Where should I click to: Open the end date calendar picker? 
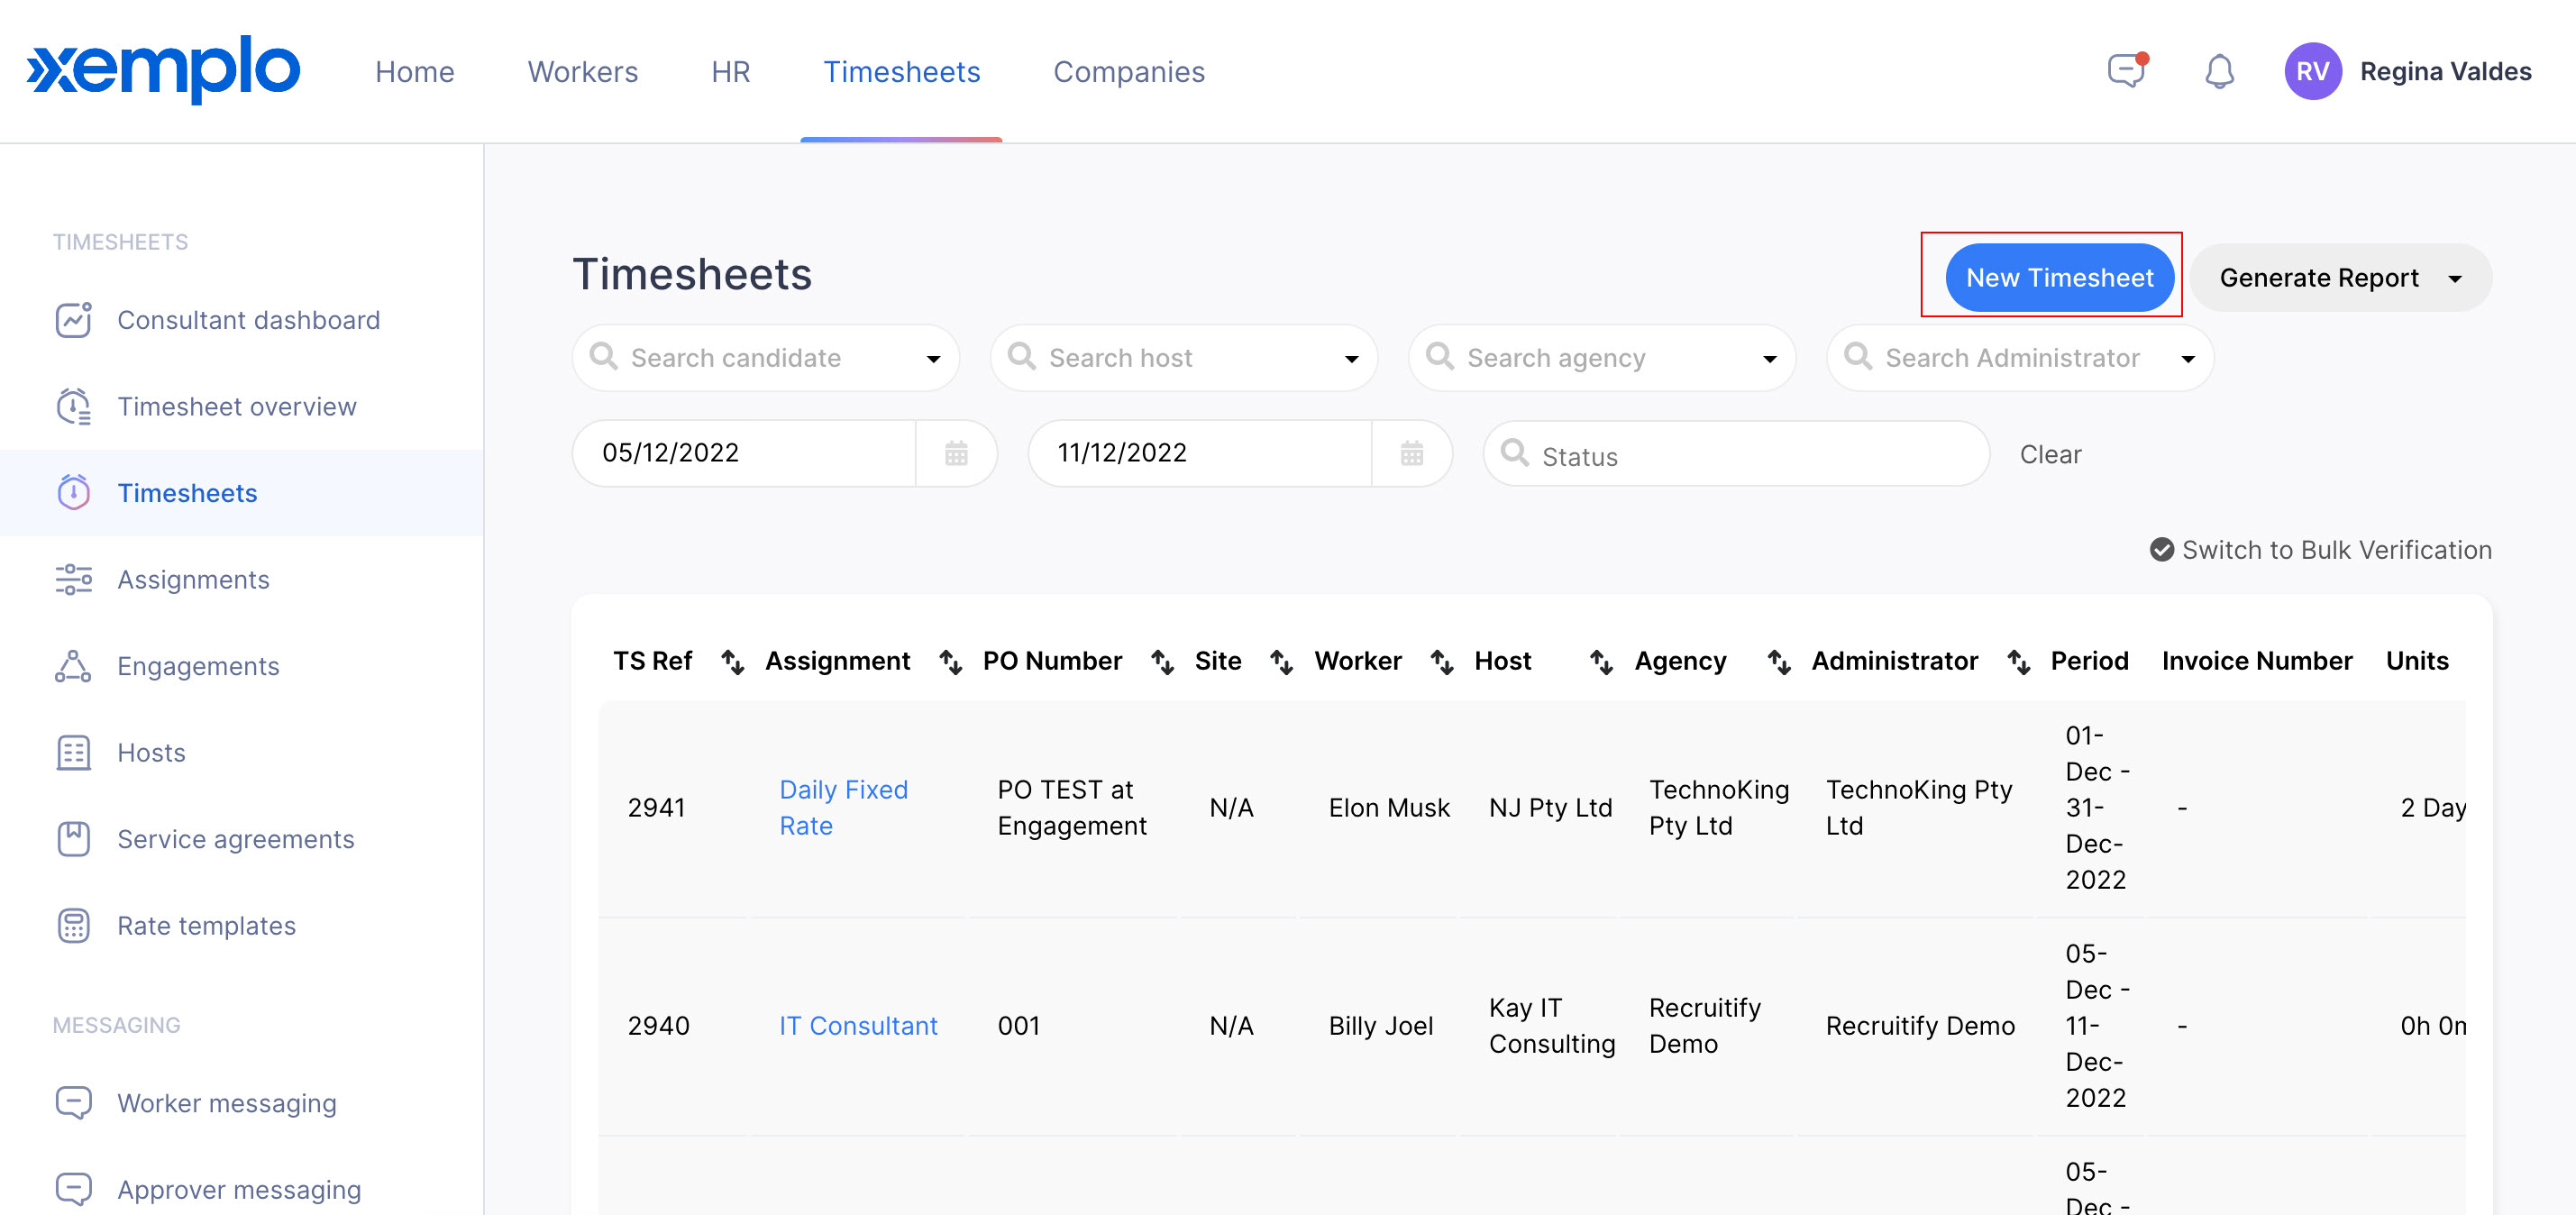[x=1411, y=454]
